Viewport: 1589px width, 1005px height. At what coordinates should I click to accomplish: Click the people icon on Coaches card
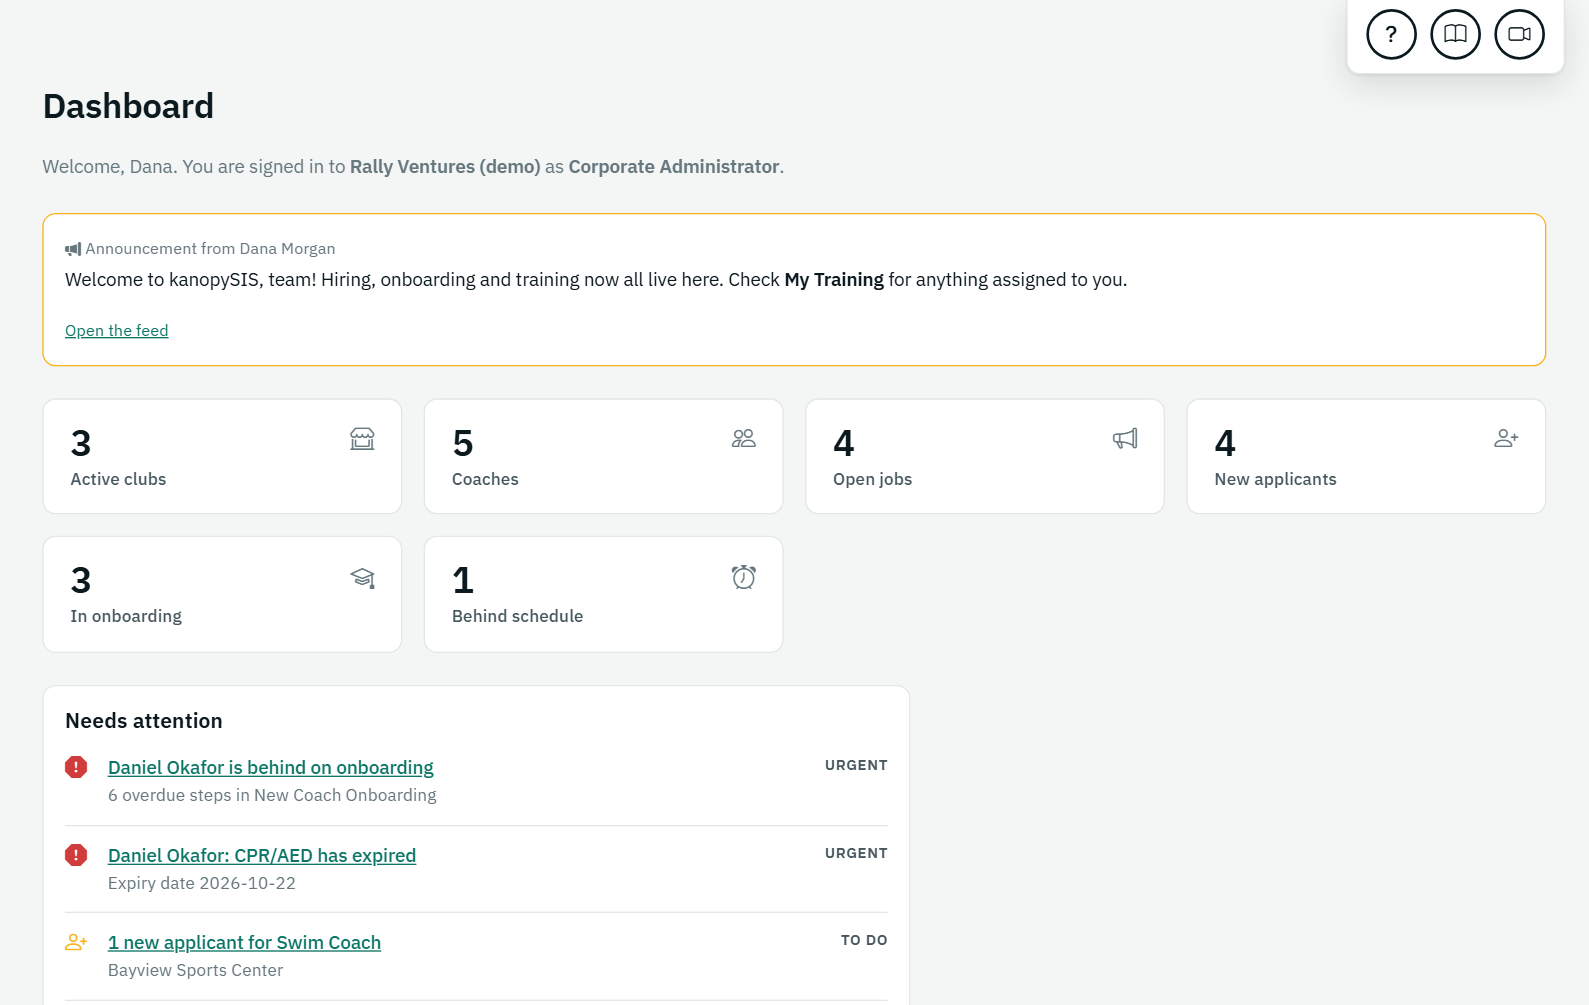click(x=743, y=438)
